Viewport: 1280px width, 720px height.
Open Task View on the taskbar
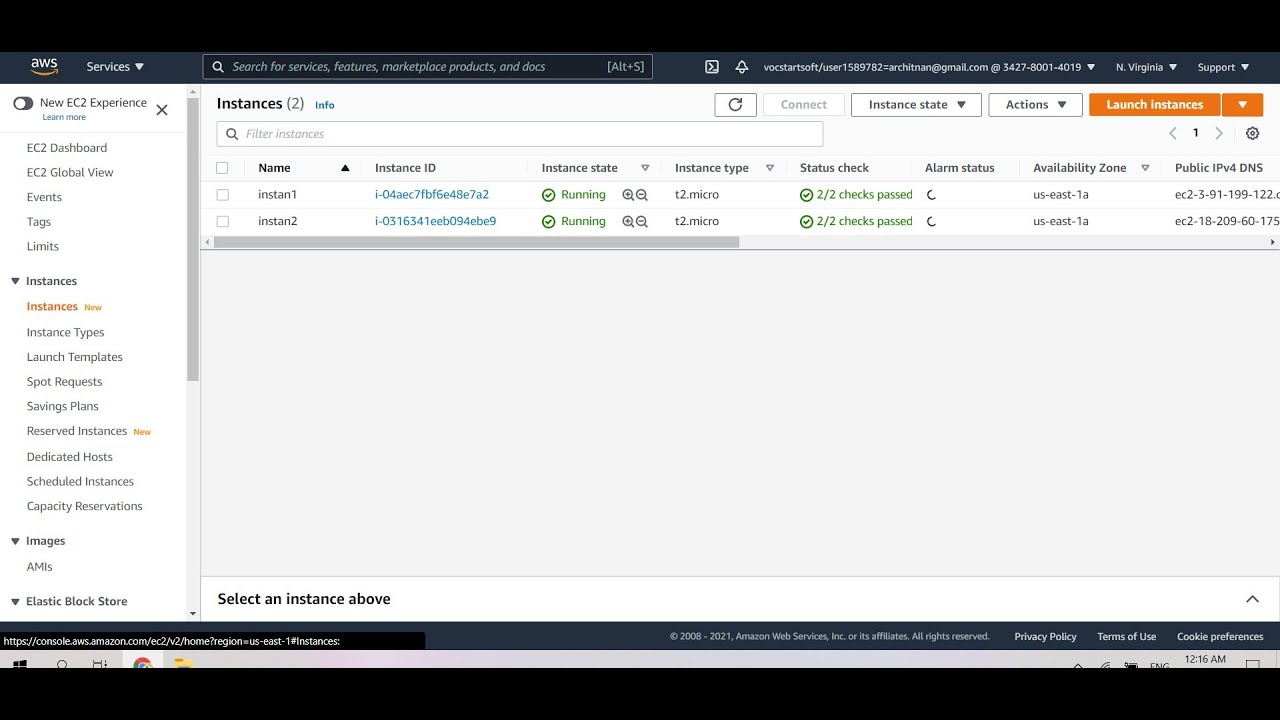point(100,664)
